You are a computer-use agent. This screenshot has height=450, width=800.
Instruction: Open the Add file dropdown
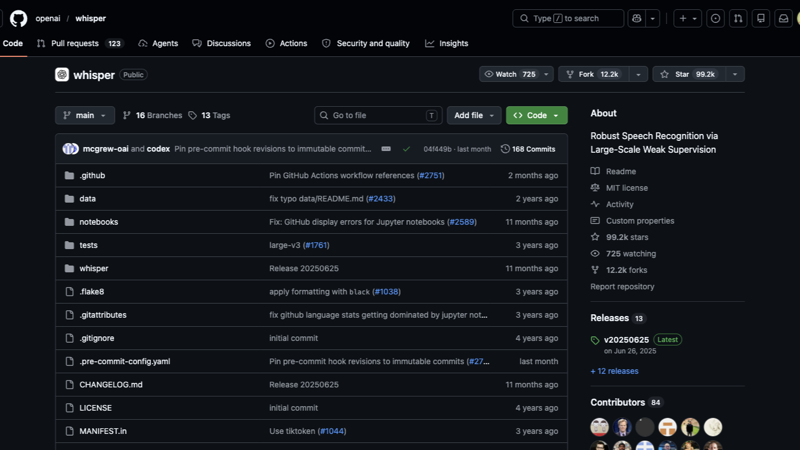[473, 115]
